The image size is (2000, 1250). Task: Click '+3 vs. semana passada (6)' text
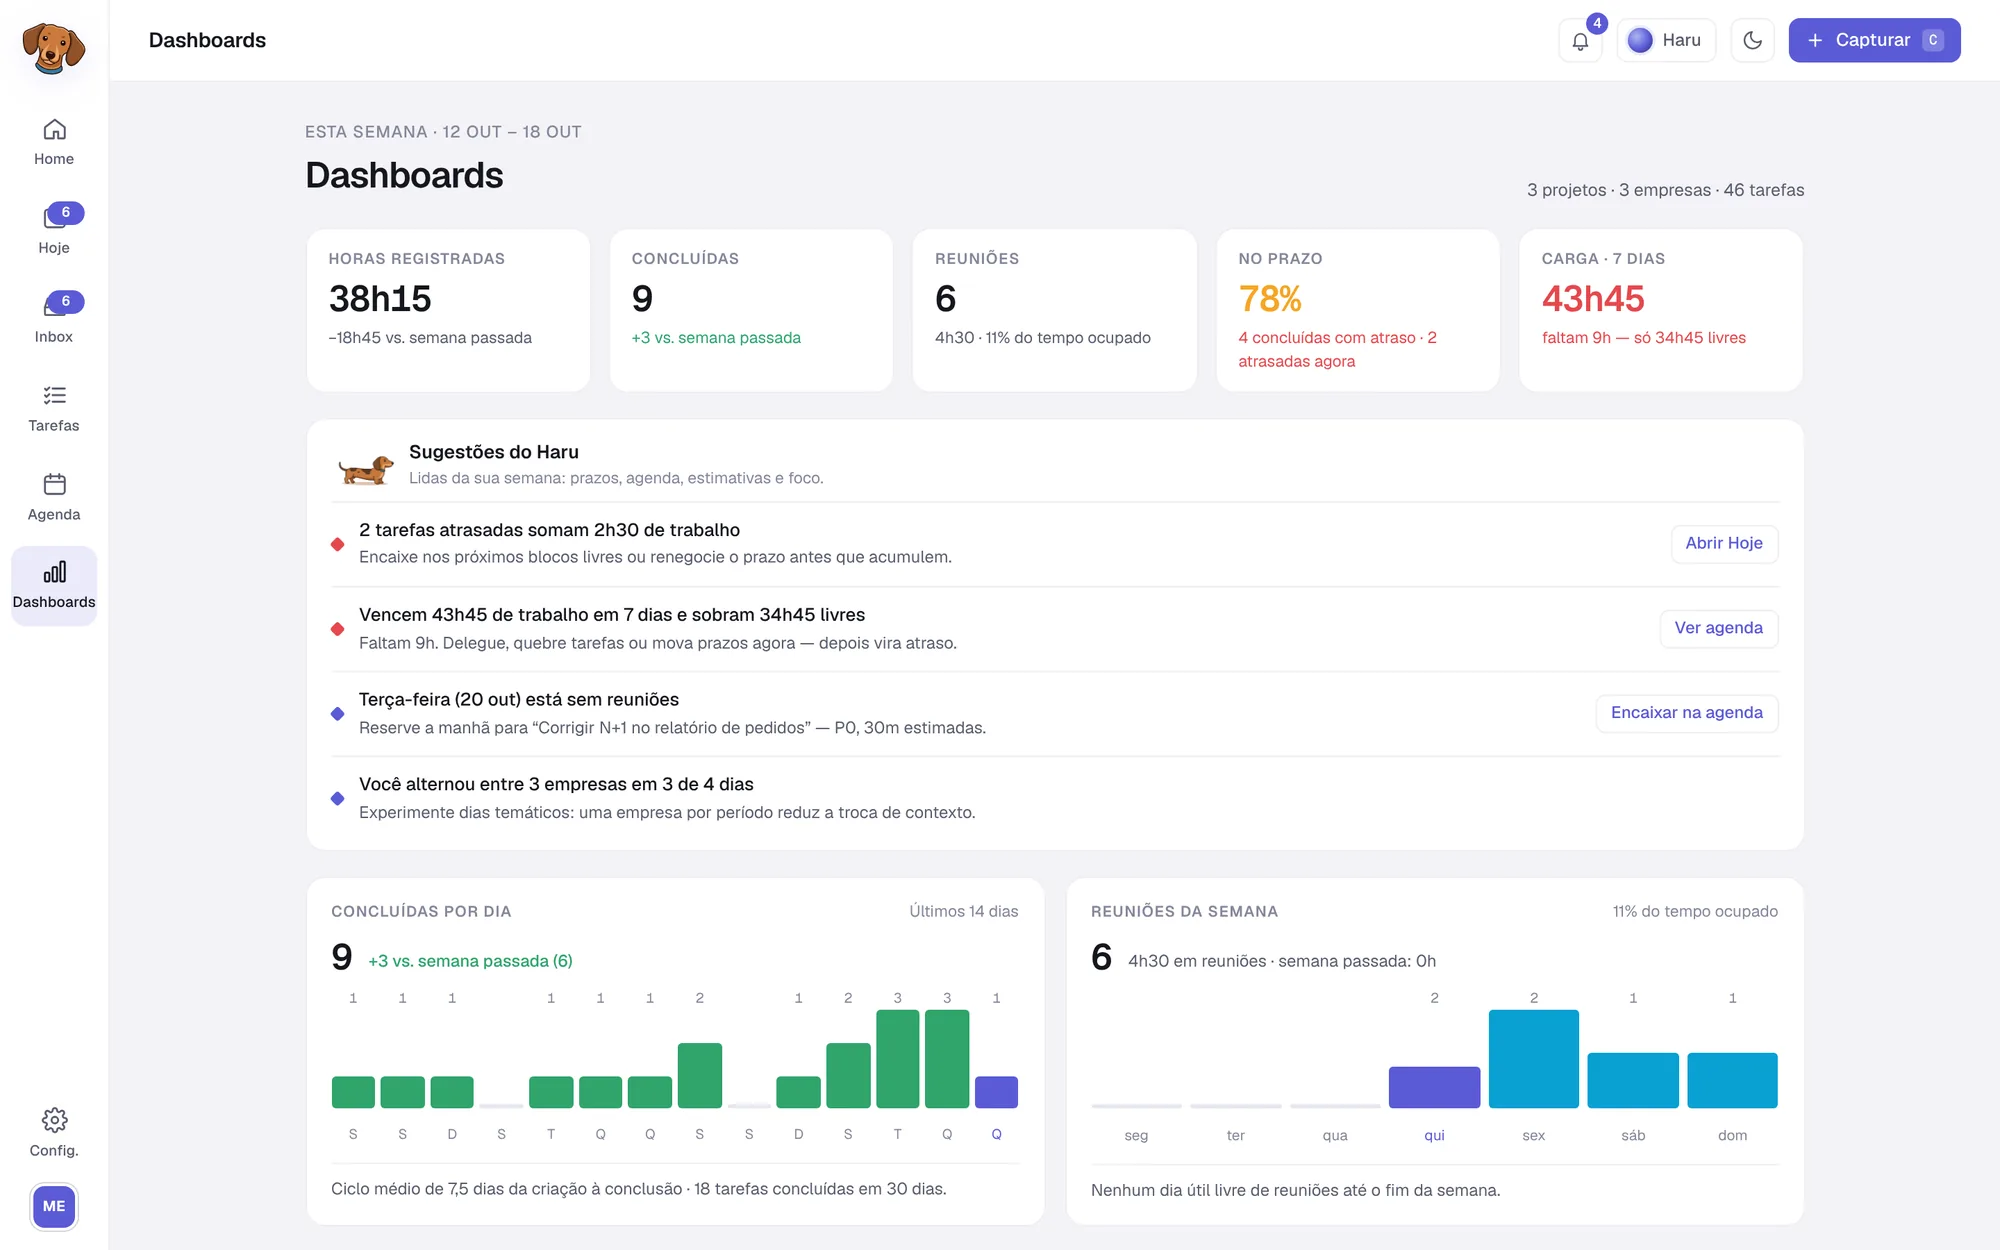470,961
